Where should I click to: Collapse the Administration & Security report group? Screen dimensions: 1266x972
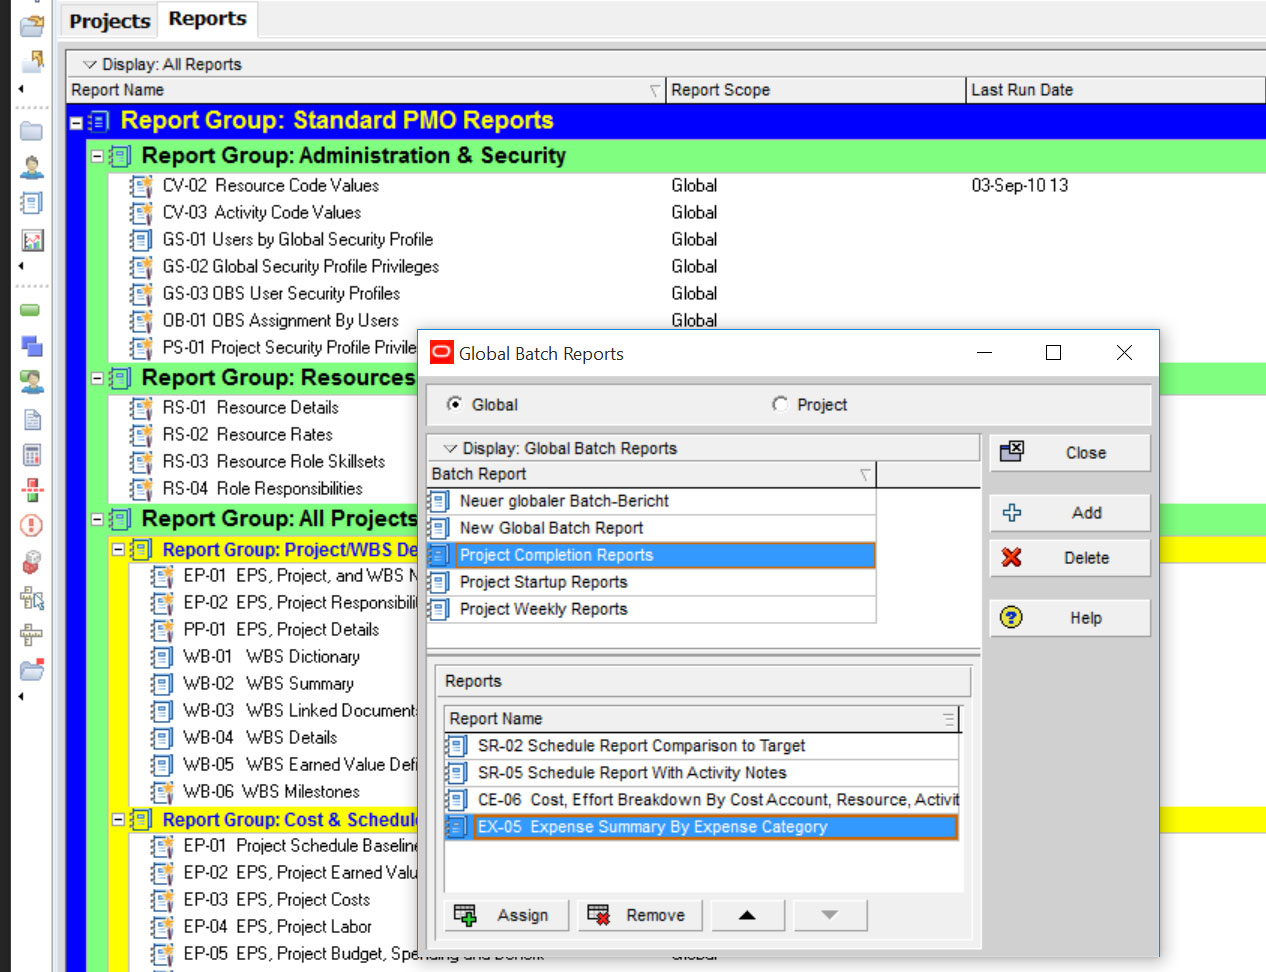tap(97, 157)
